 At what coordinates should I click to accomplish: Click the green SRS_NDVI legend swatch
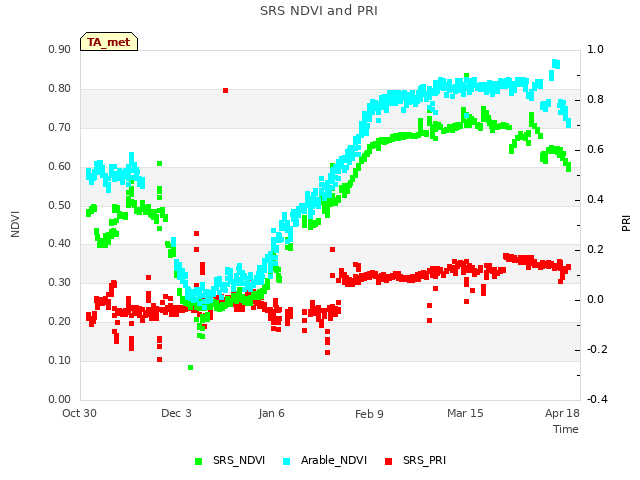coord(199,461)
